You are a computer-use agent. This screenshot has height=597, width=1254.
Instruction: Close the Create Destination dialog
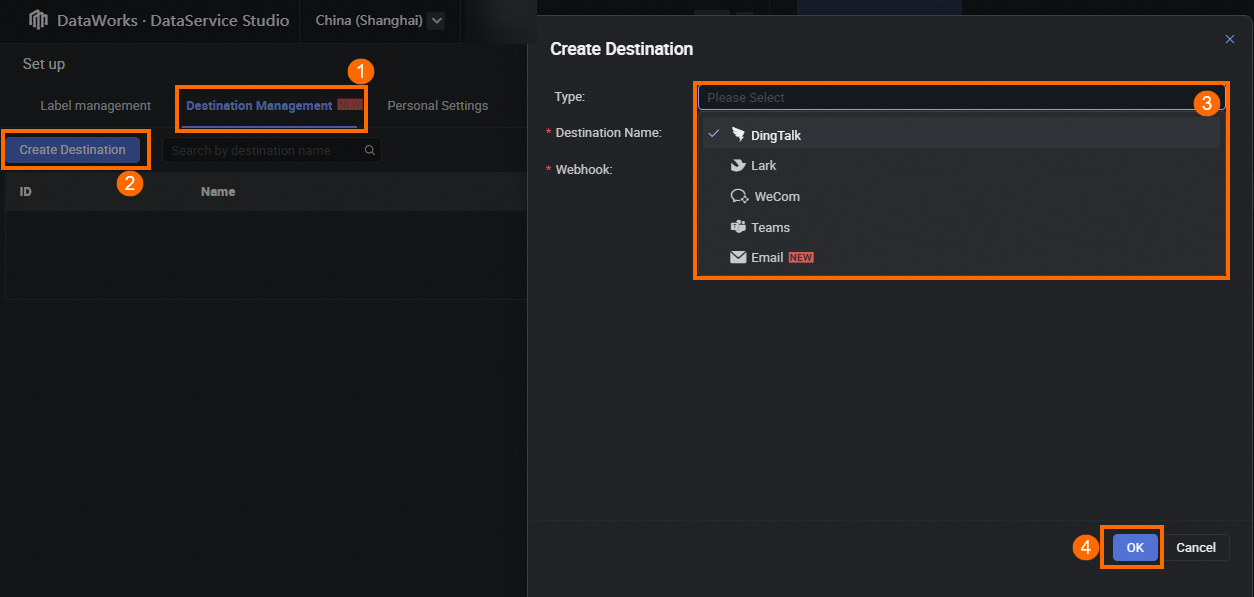tap(1230, 39)
